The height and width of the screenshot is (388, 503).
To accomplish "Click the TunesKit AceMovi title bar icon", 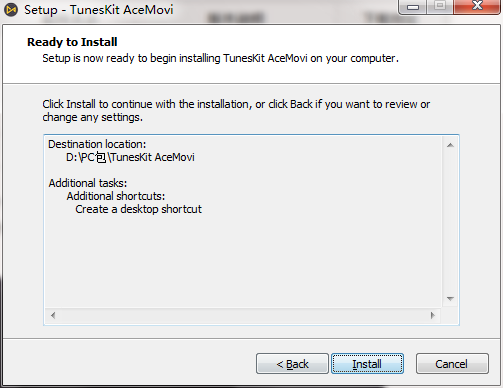I will 11,10.
